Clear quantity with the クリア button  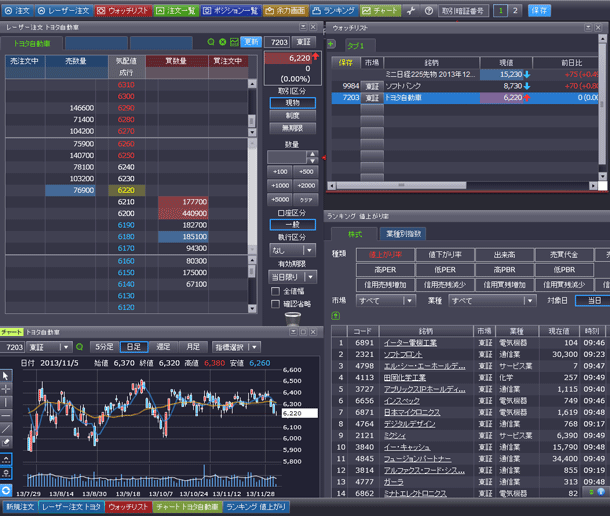tap(306, 200)
